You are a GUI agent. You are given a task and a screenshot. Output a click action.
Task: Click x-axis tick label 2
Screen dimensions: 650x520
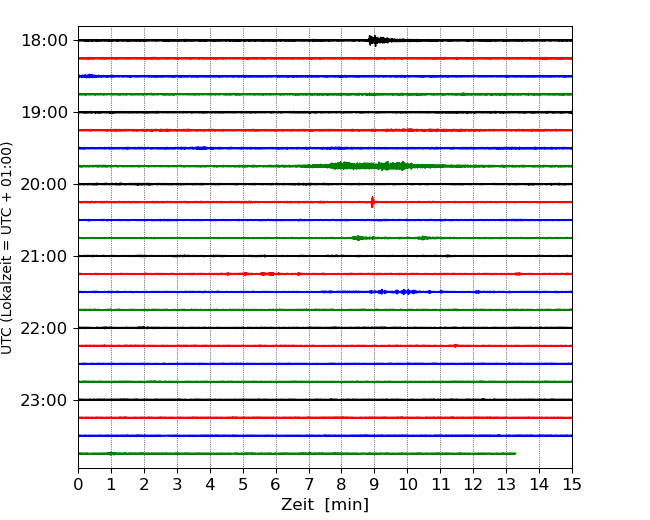pos(144,484)
